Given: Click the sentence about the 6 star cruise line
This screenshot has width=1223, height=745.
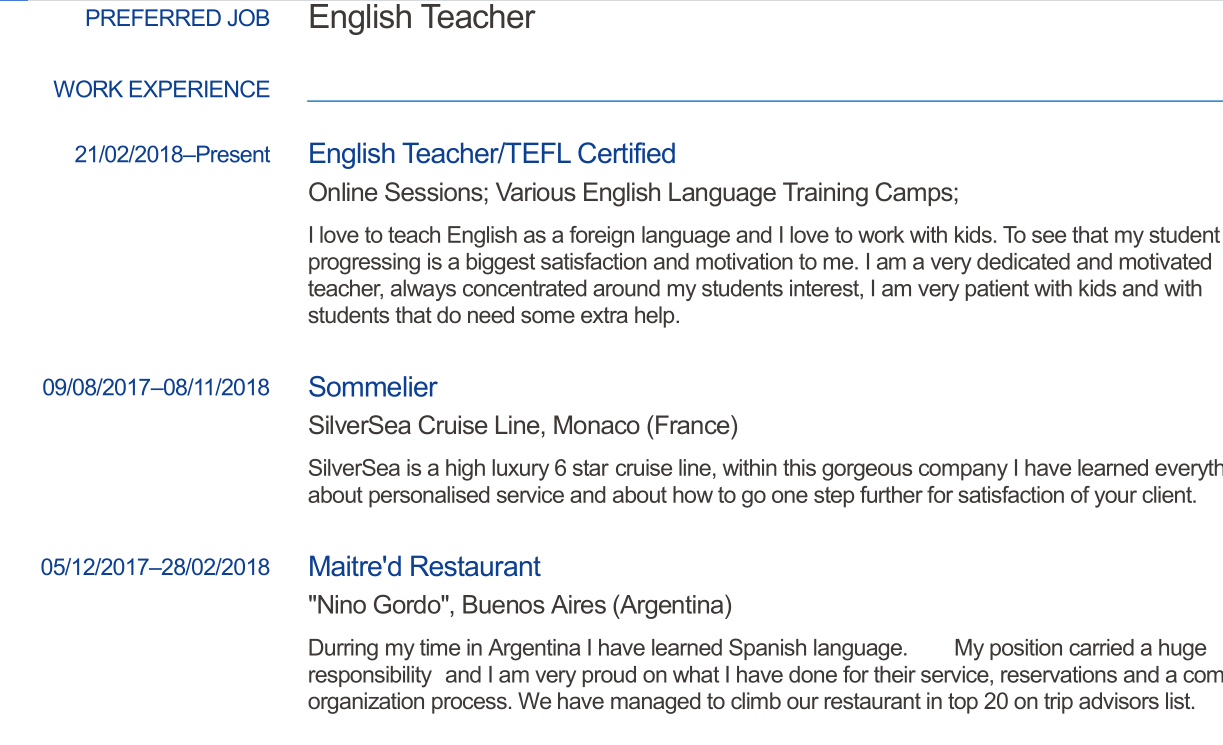Looking at the screenshot, I should click(x=764, y=468).
